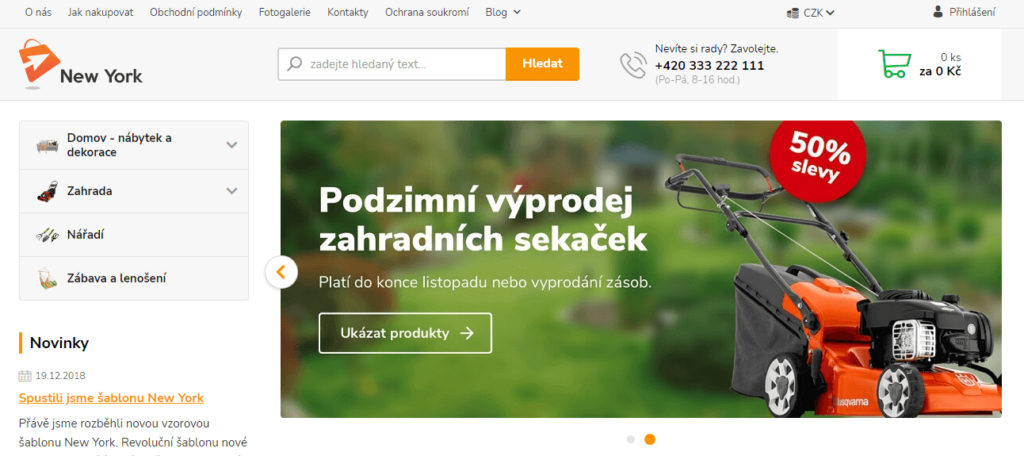Go to previous banner slide arrow

point(281,271)
